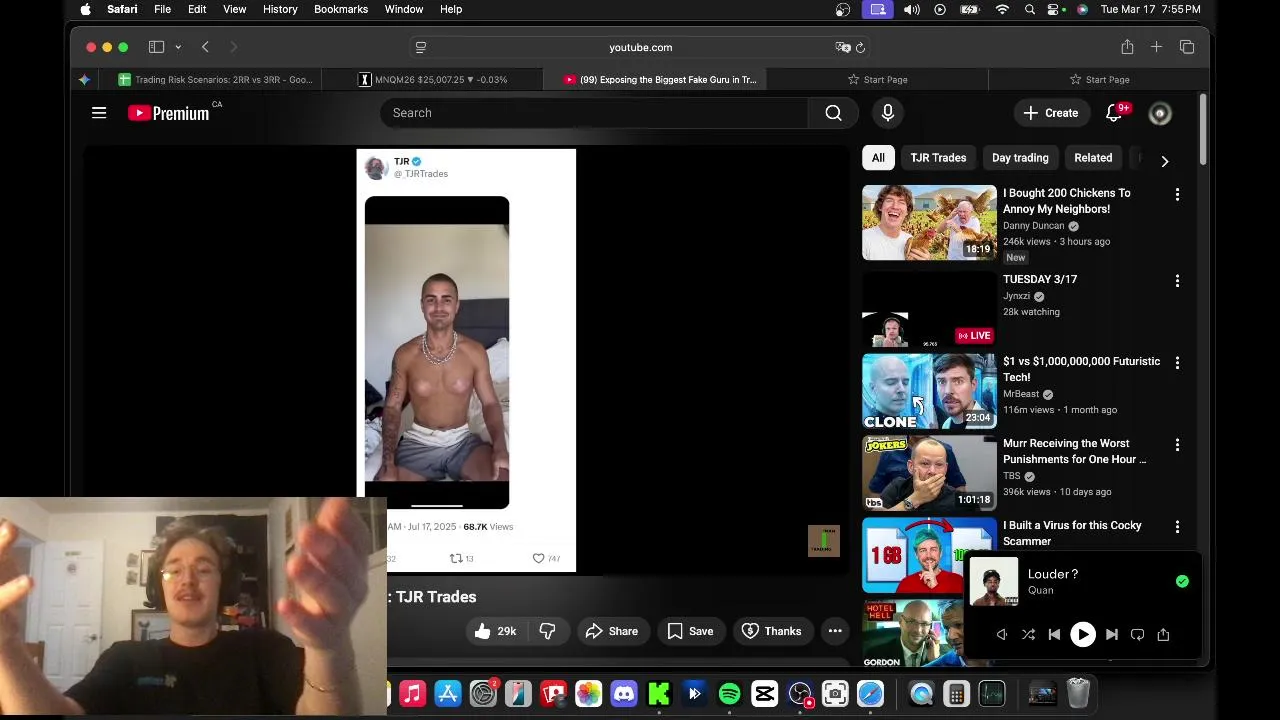Image resolution: width=1280 pixels, height=720 pixels.
Task: Reload the youtube.com page
Action: pyautogui.click(x=860, y=47)
